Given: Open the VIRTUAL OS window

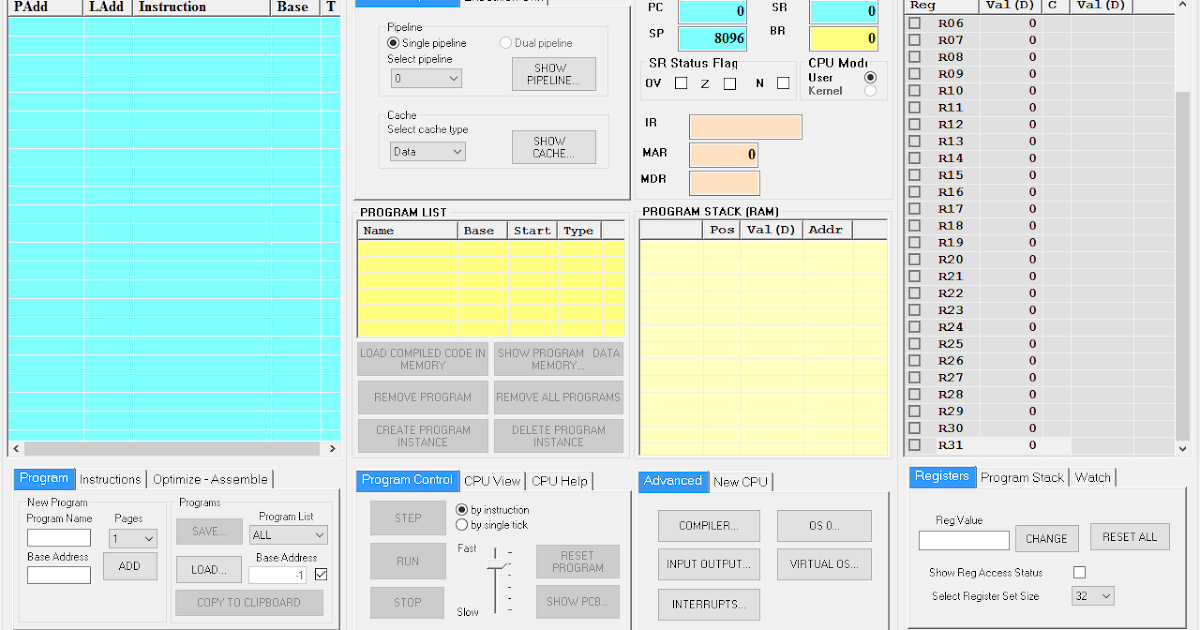Looking at the screenshot, I should pos(824,564).
